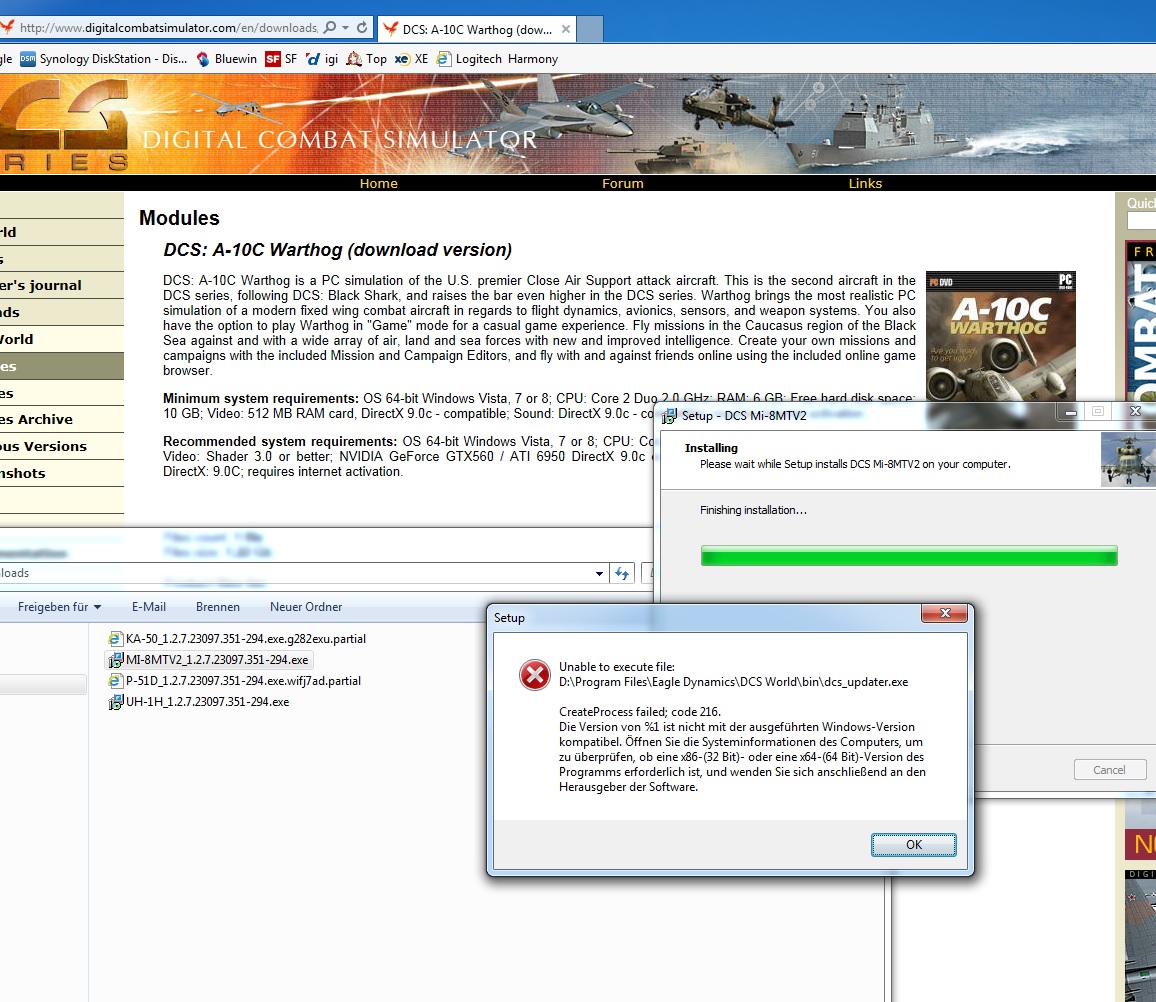This screenshot has height=1002, width=1156.
Task: Open the SF bookmark
Action: tap(281, 59)
